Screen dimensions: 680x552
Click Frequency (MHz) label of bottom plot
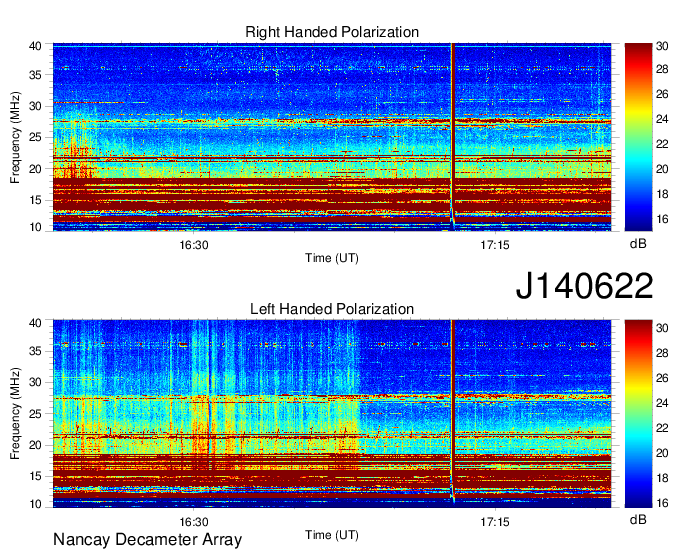pyautogui.click(x=15, y=414)
